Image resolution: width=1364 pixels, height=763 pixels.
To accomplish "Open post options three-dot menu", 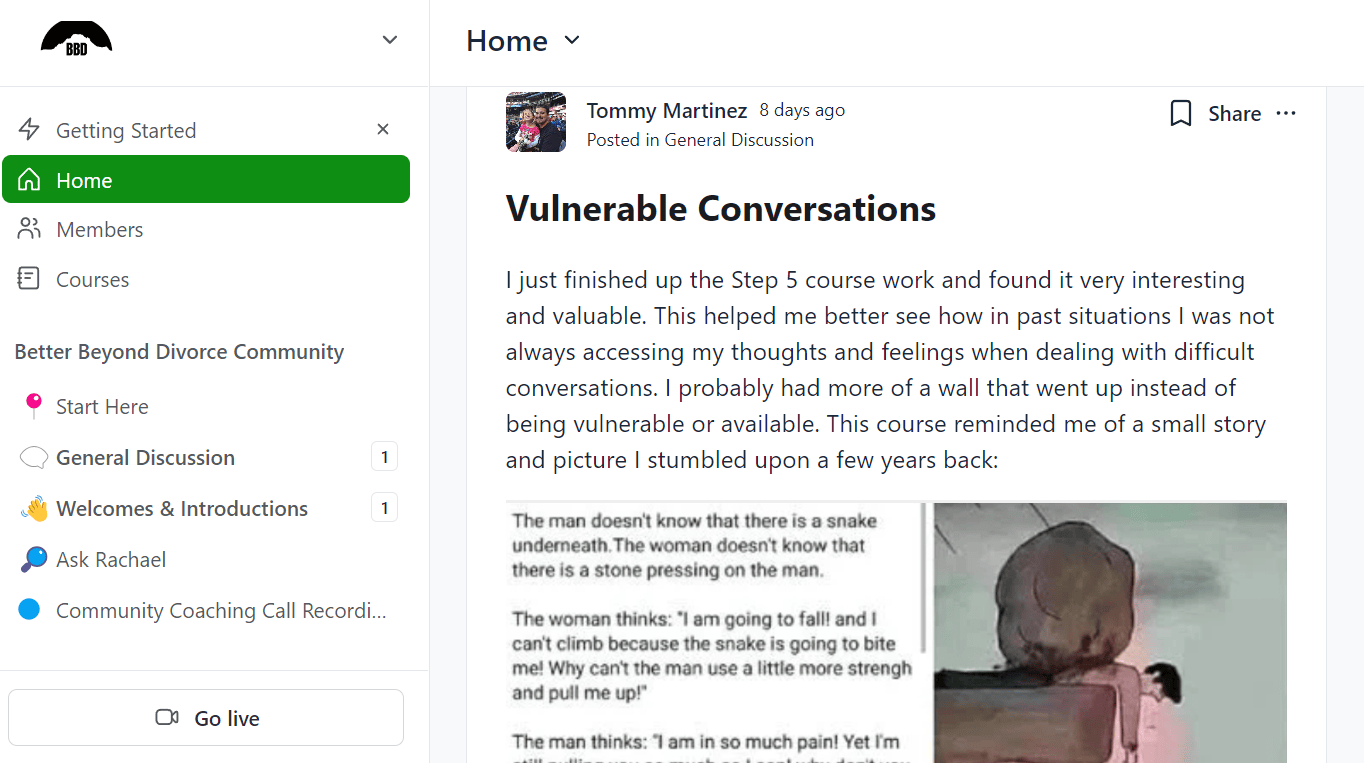I will coord(1286,114).
